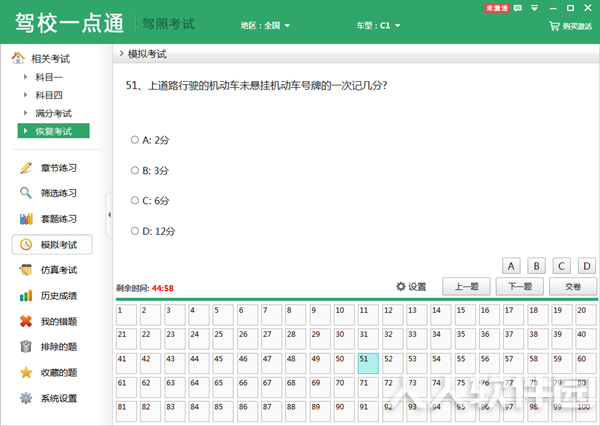Screen dimensions: 600x426
Task: Click the red 未激活 badge
Action: (x=497, y=8)
